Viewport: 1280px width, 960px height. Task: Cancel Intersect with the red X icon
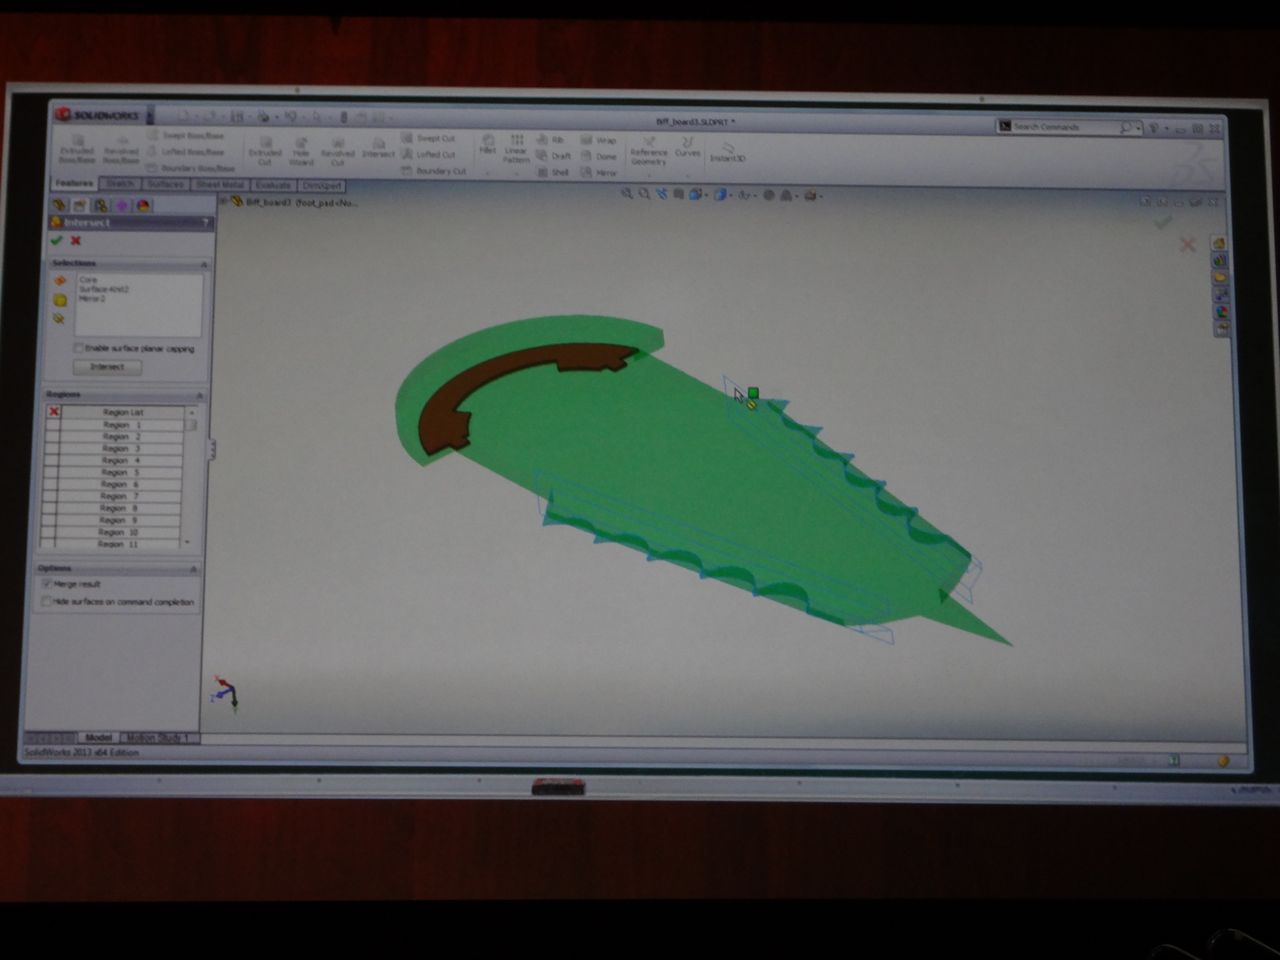click(x=76, y=241)
